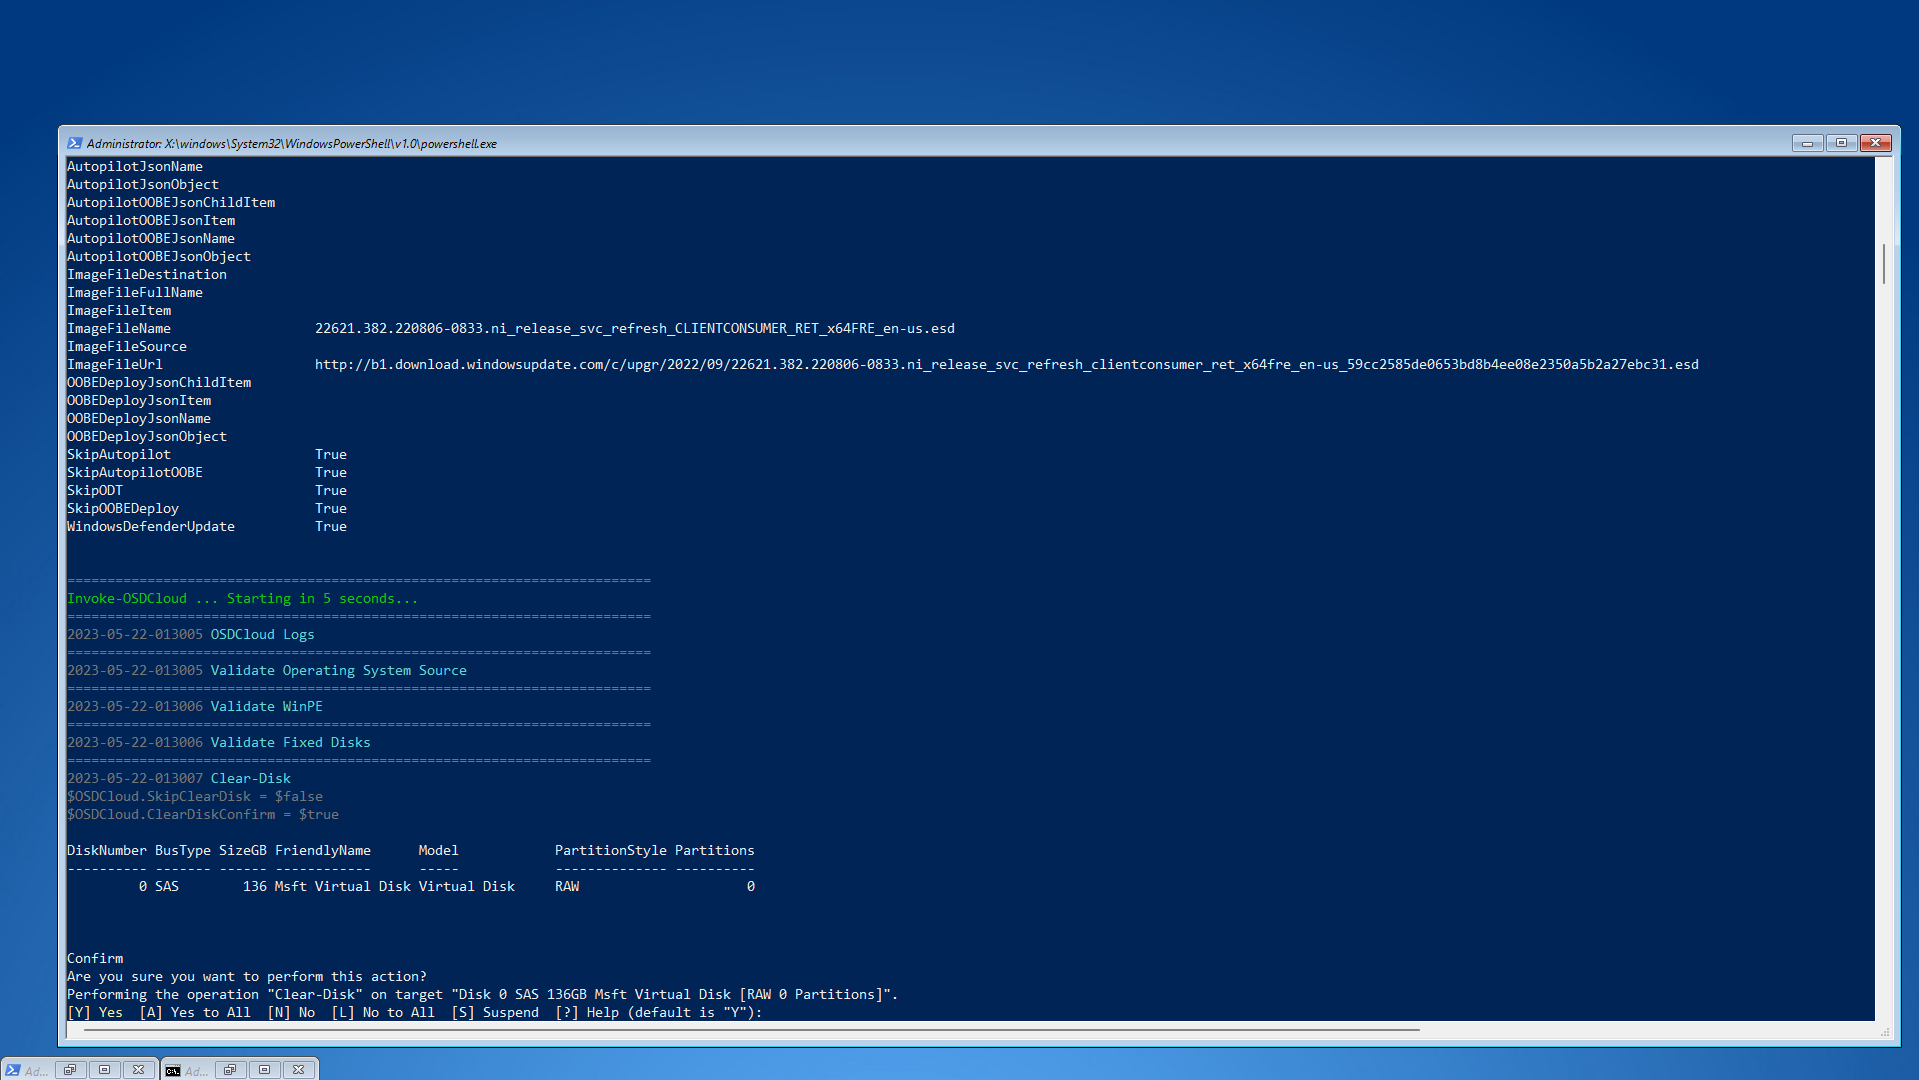Click the vertical scrollbar thumb in the console
The image size is (1919, 1080).
point(1884,263)
